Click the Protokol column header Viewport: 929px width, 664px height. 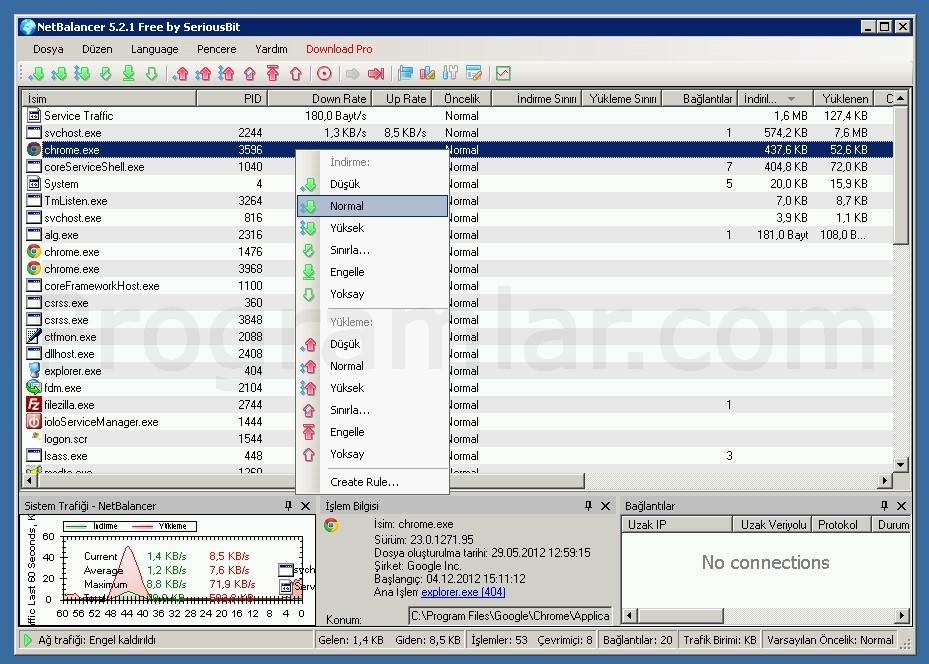click(841, 525)
